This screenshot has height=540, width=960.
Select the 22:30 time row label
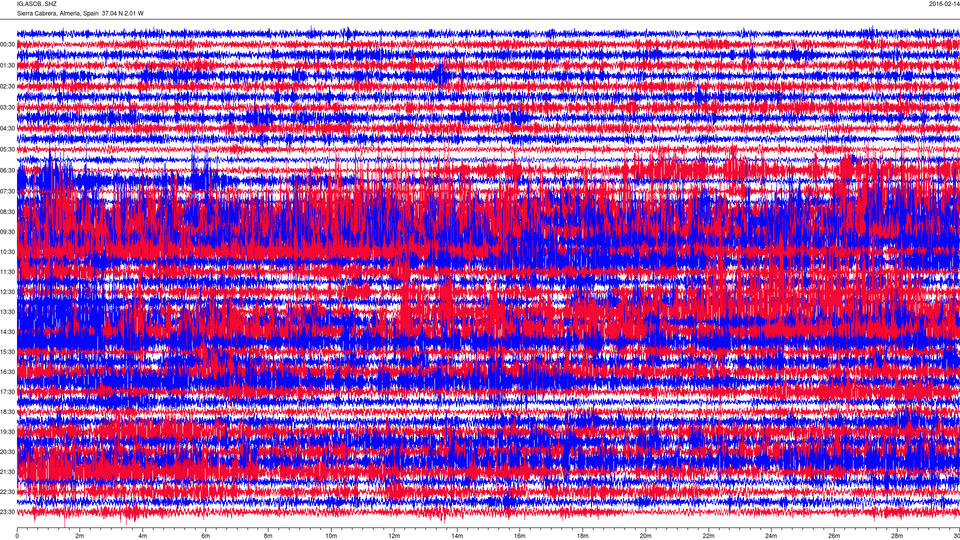[8, 492]
